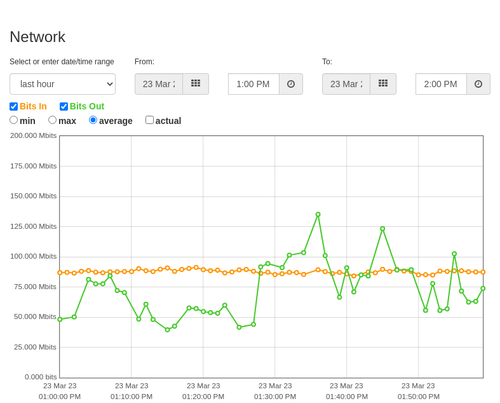Select the min radio button

tap(14, 120)
